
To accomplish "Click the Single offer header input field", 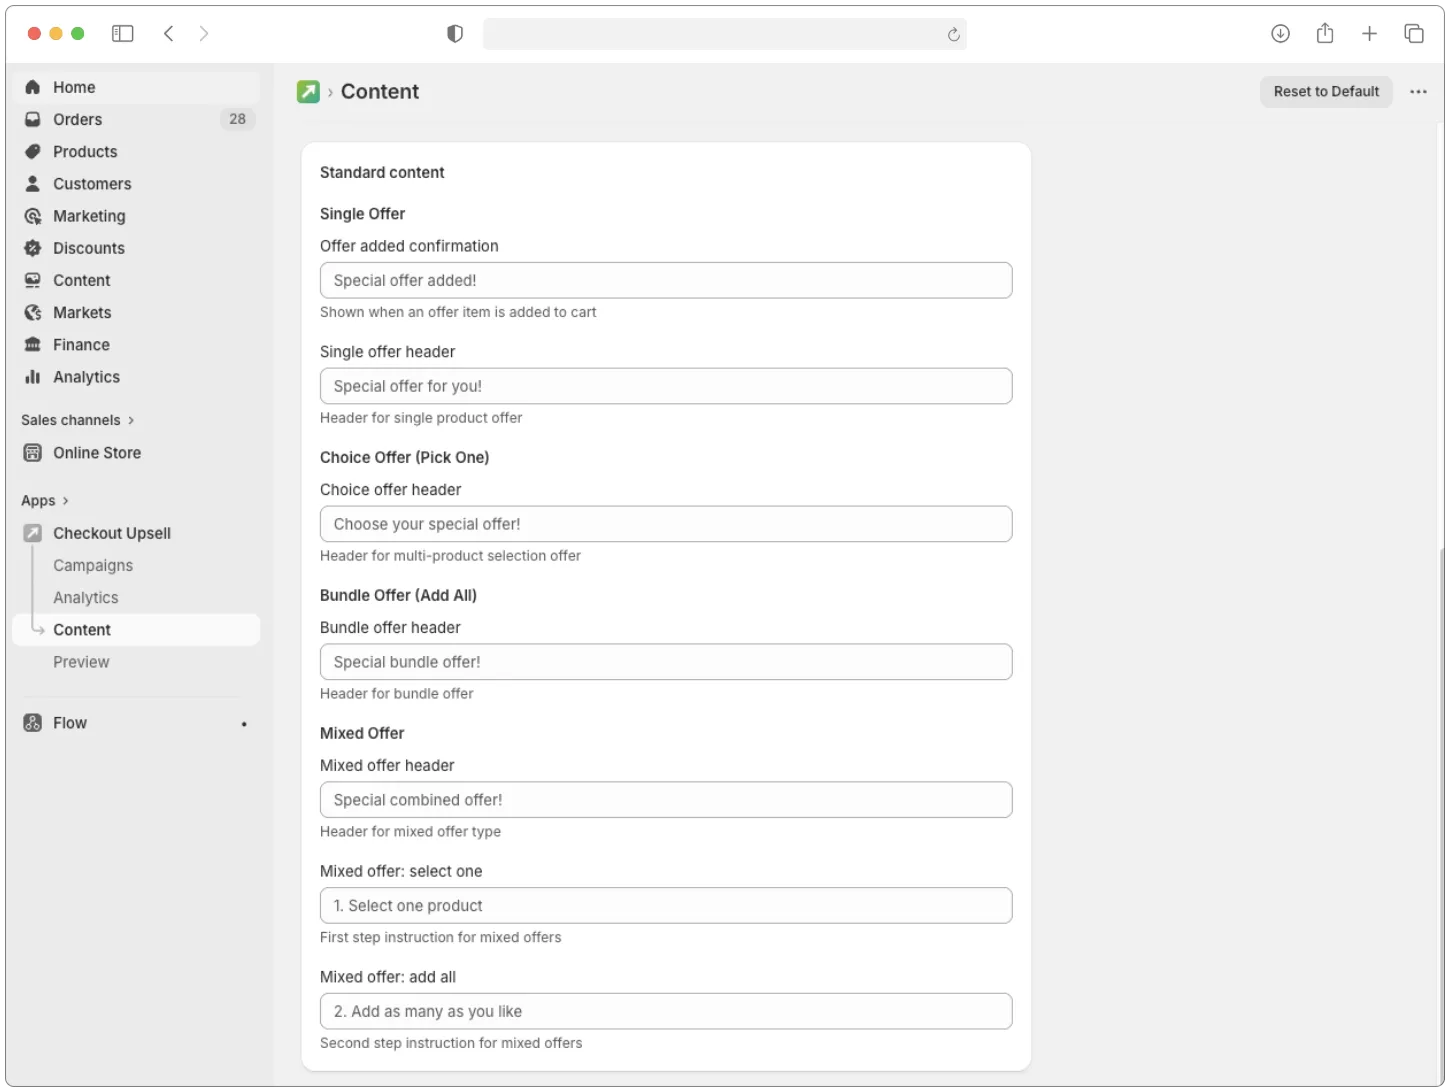I will click(665, 385).
